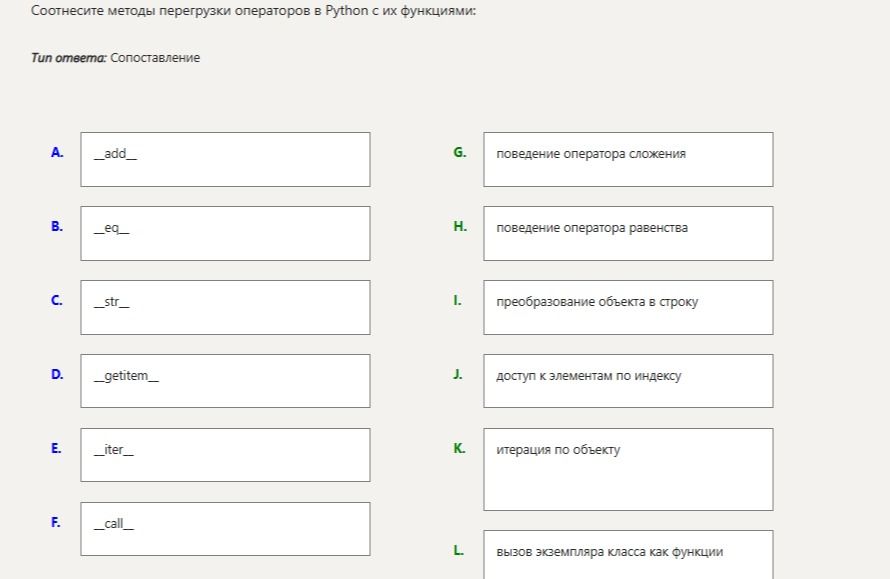Click 'вызов экземпляра класса как функции' box
The width and height of the screenshot is (890, 579).
point(628,555)
